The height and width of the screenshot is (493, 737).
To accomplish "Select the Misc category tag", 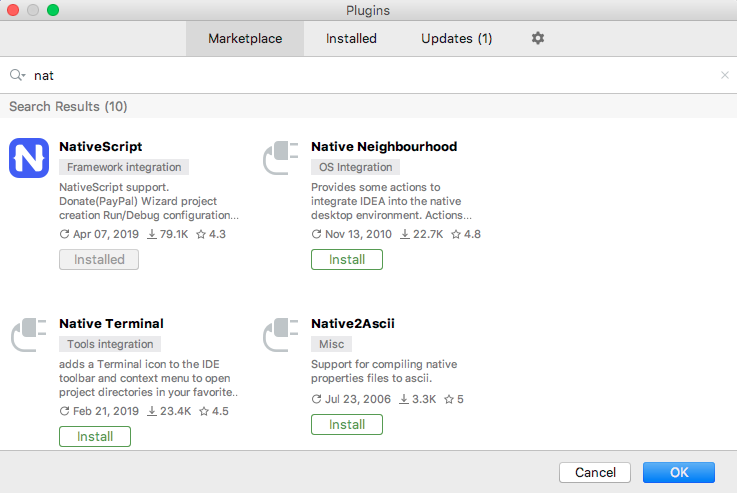I will click(x=331, y=344).
